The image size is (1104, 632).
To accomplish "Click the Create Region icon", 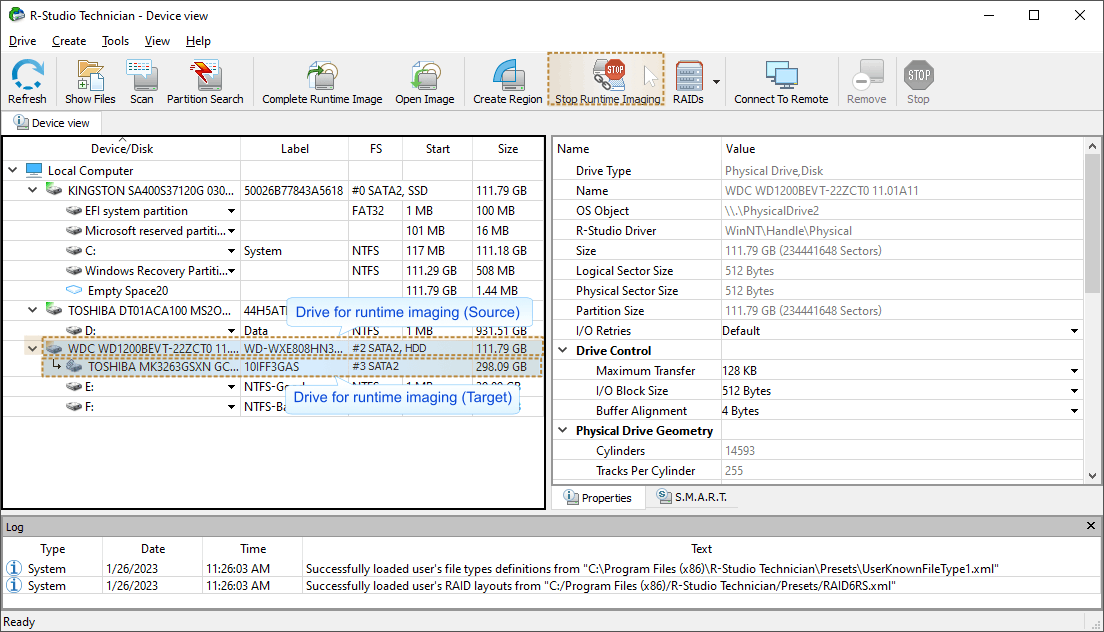I will coord(508,75).
